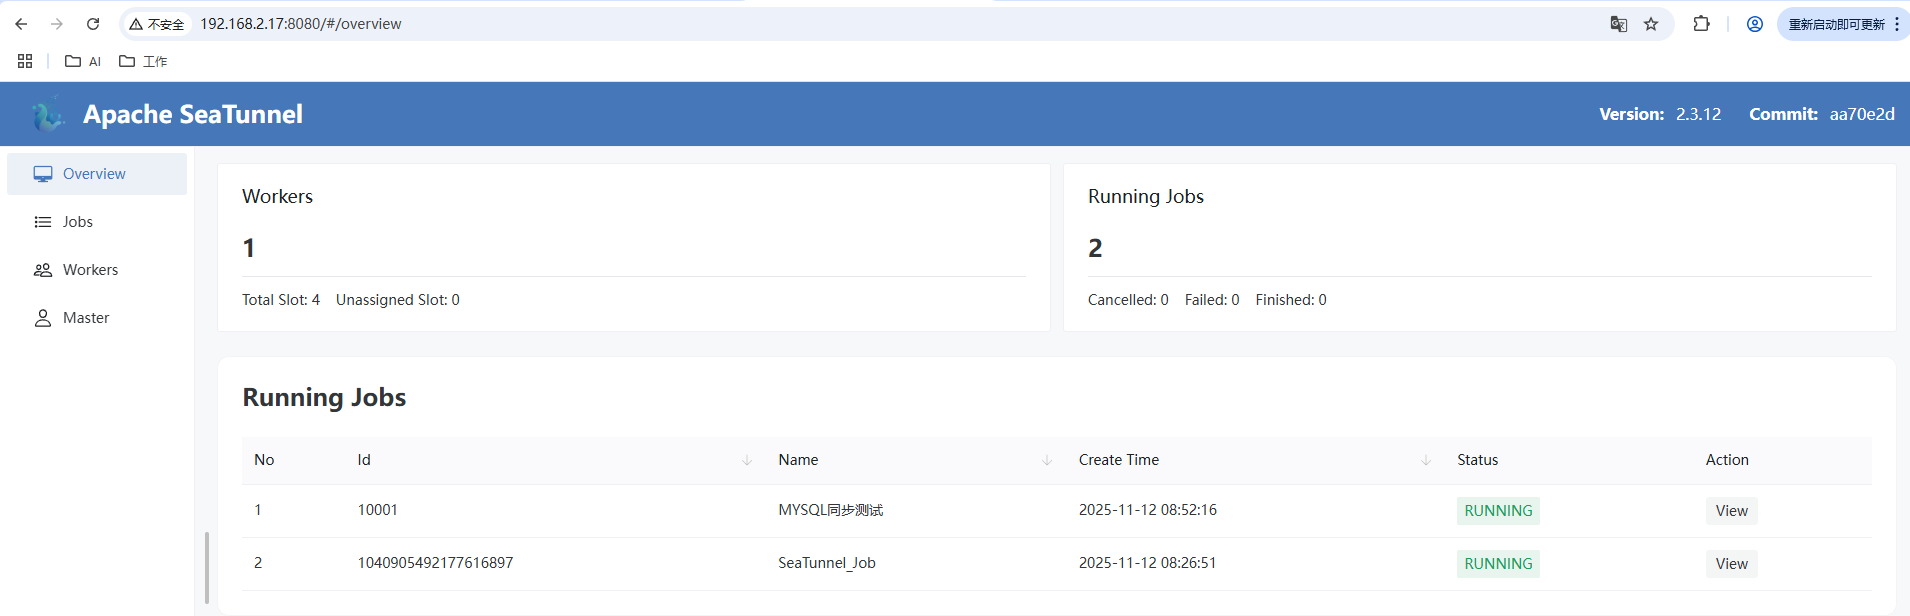Click the Apache SeaTunnel title text
The image size is (1910, 616).
tap(193, 115)
